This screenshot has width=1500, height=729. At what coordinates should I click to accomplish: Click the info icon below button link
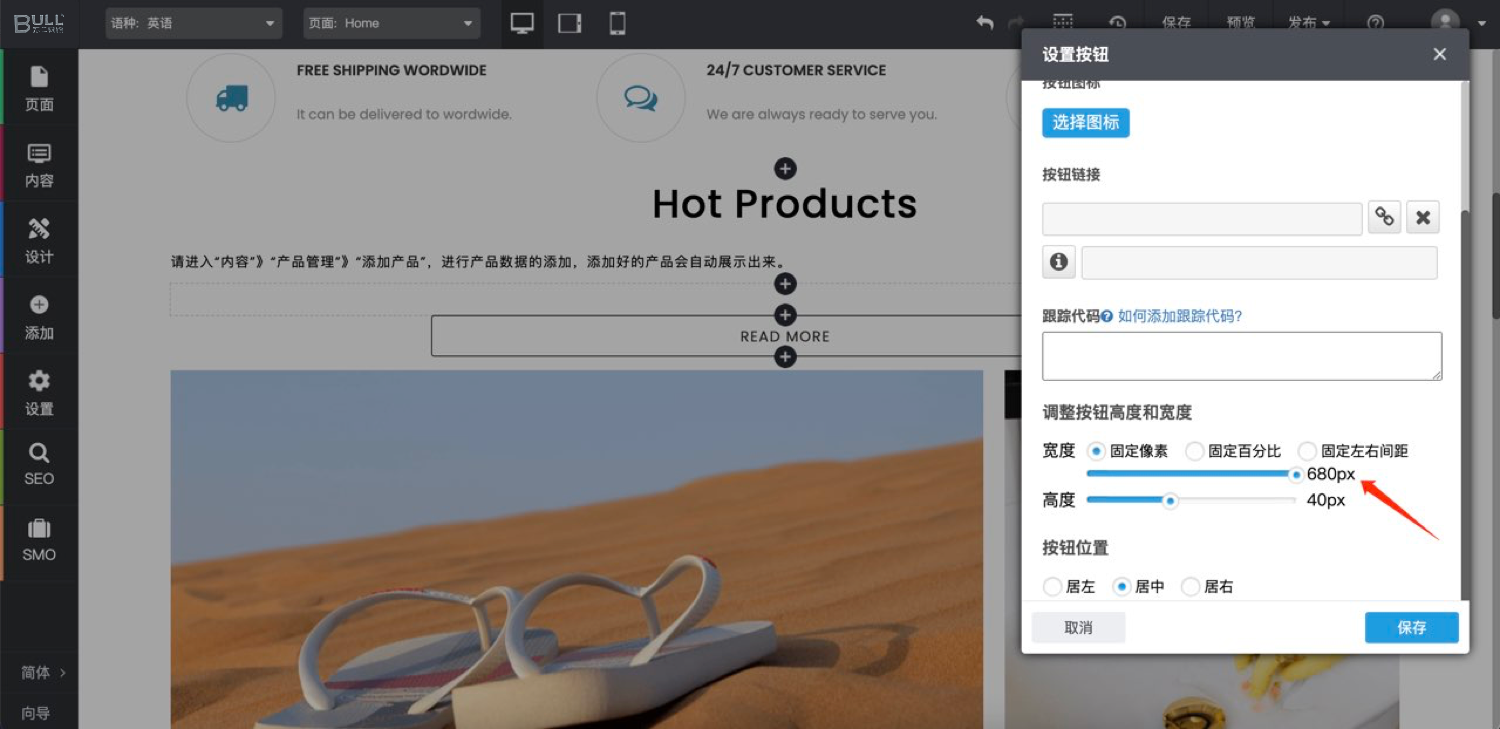click(x=1058, y=263)
